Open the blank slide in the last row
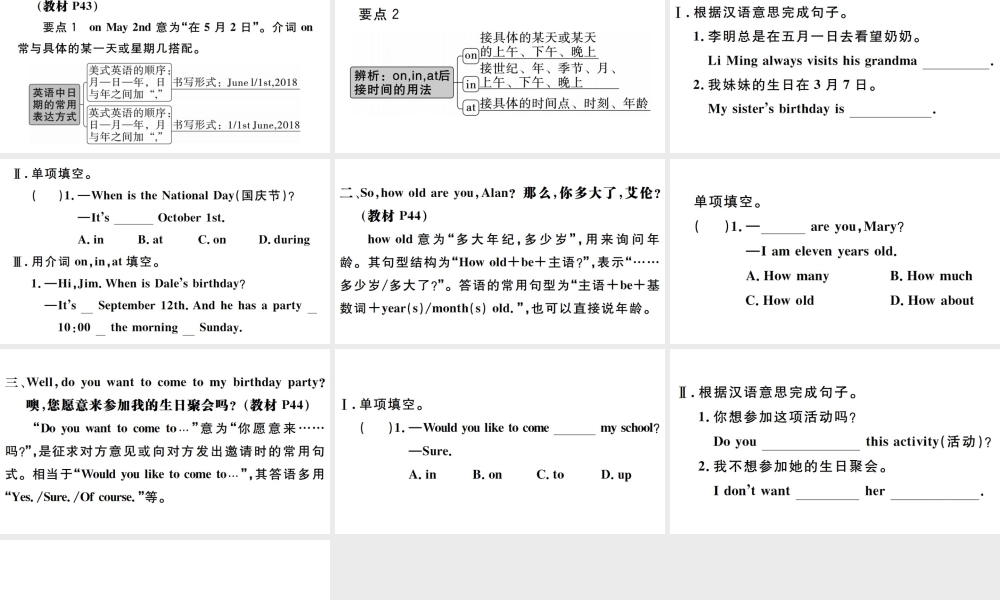Screen dimensions: 1000x600 (x=165, y=569)
